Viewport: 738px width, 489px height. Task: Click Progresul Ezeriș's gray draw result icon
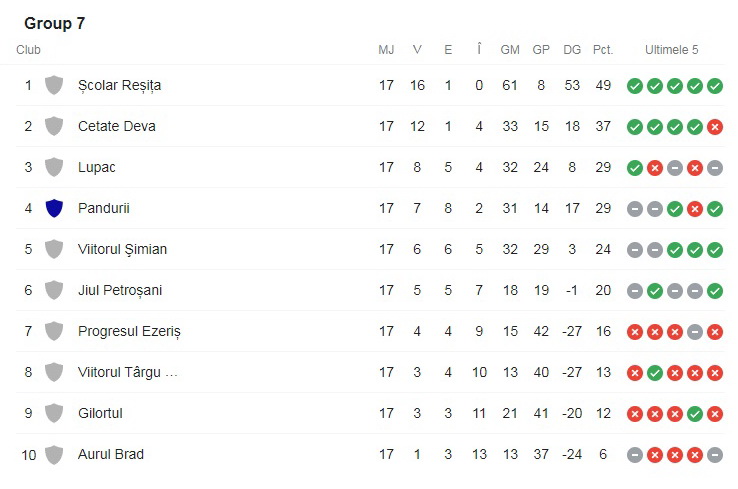pyautogui.click(x=694, y=332)
